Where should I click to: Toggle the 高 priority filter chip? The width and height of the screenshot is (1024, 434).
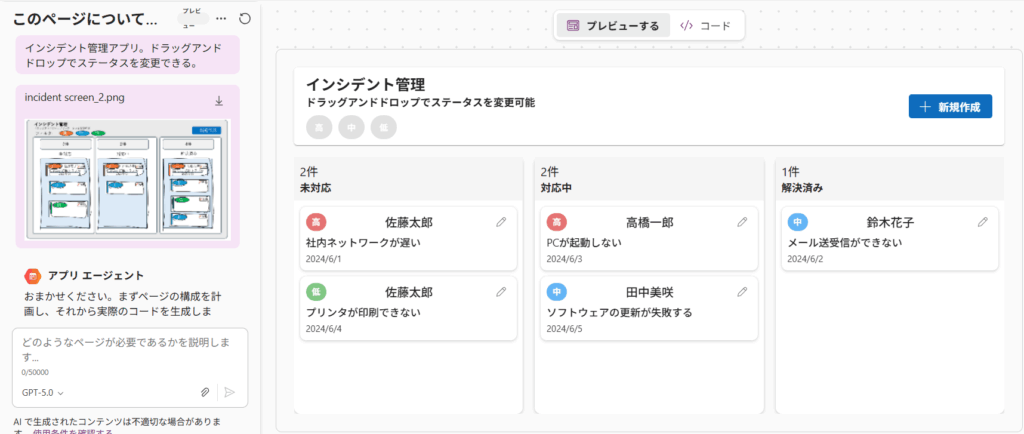319,127
